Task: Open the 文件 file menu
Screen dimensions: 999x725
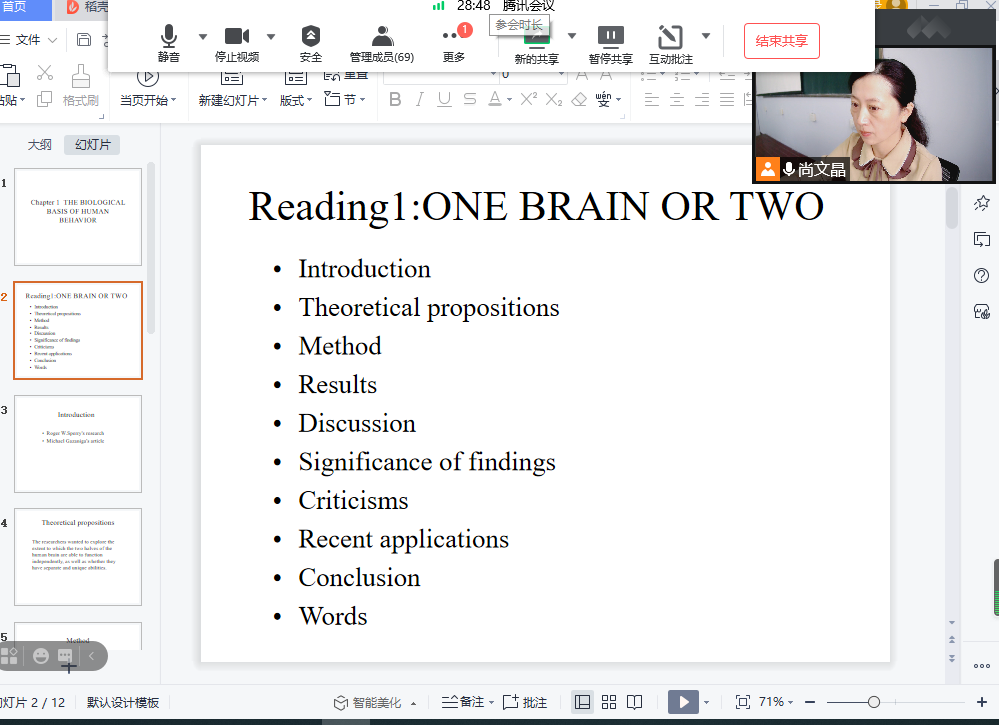Action: 29,40
